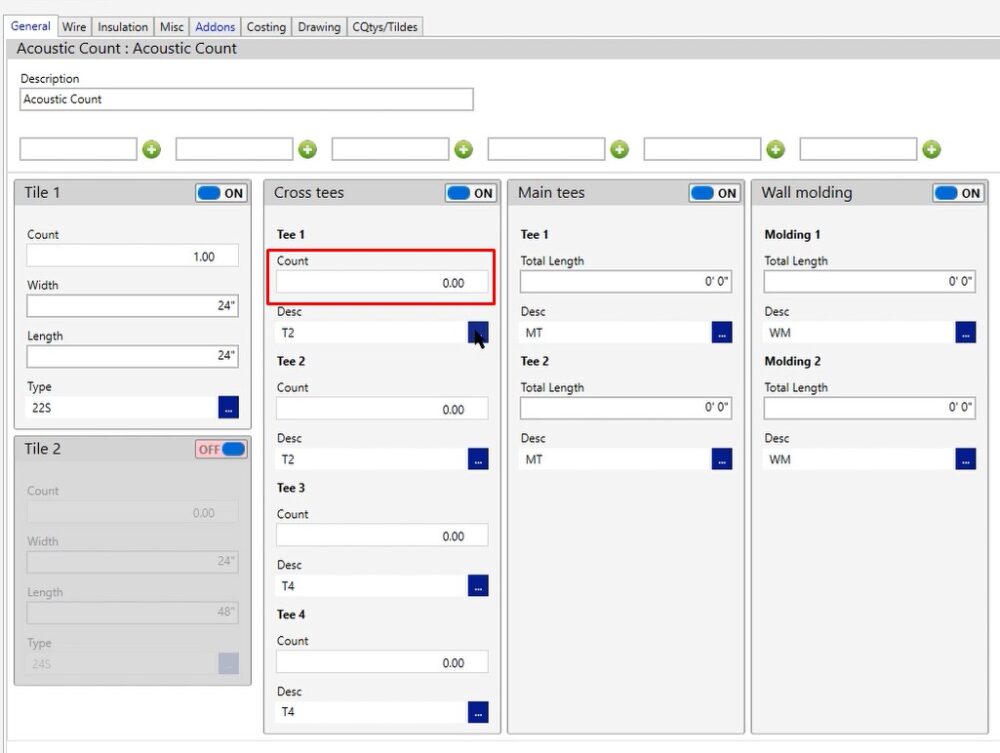Focus the Tile 1 Width field
Image resolution: width=1000 pixels, height=753 pixels.
tap(133, 306)
